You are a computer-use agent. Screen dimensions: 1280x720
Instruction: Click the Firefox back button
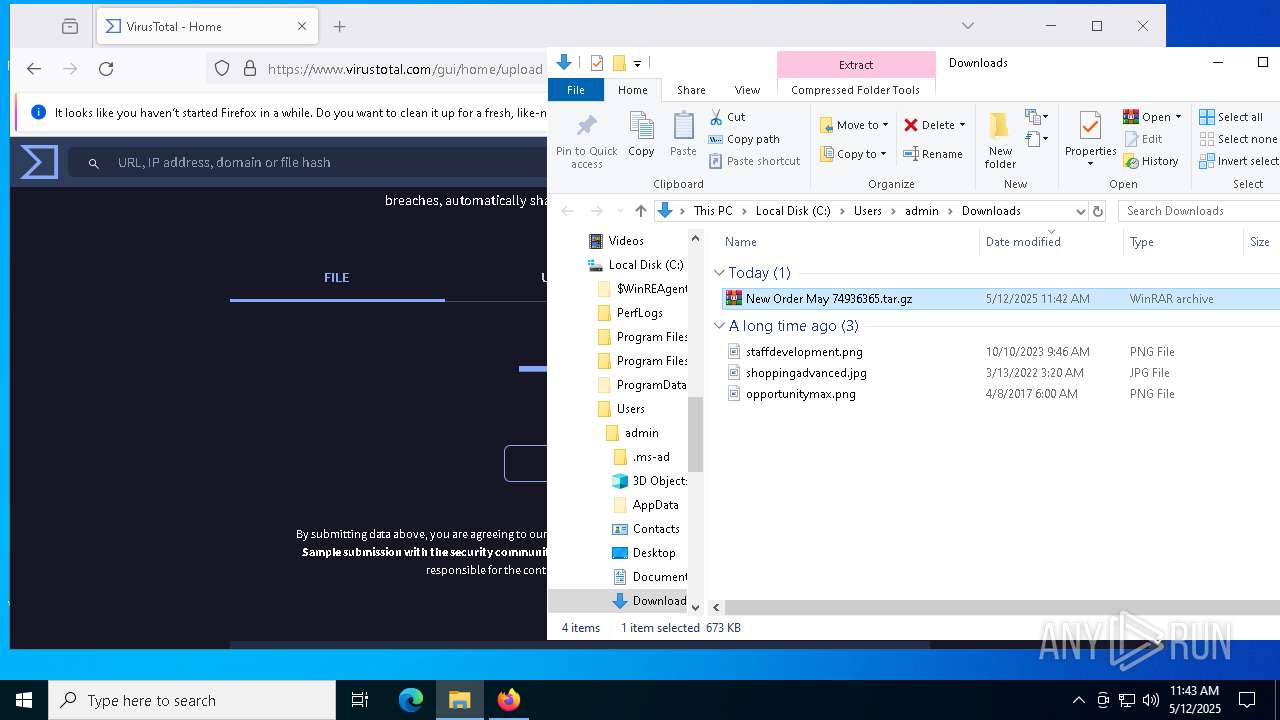pos(34,69)
